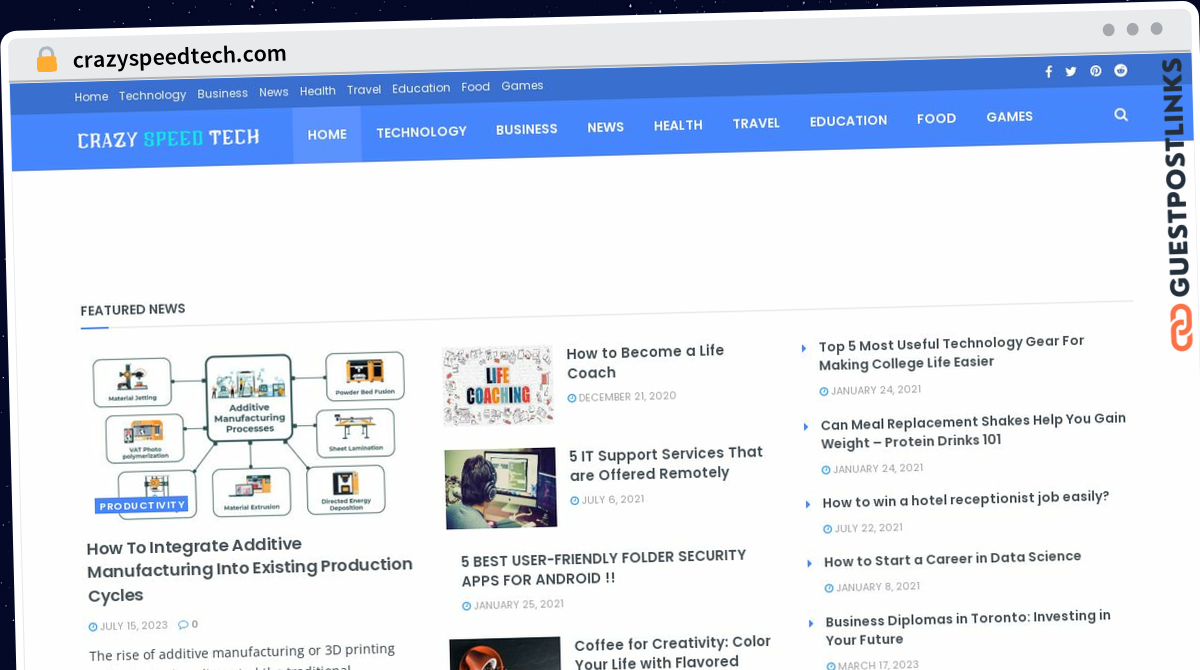This screenshot has height=670, width=1200.
Task: Click News in the top utility menu
Action: [273, 92]
